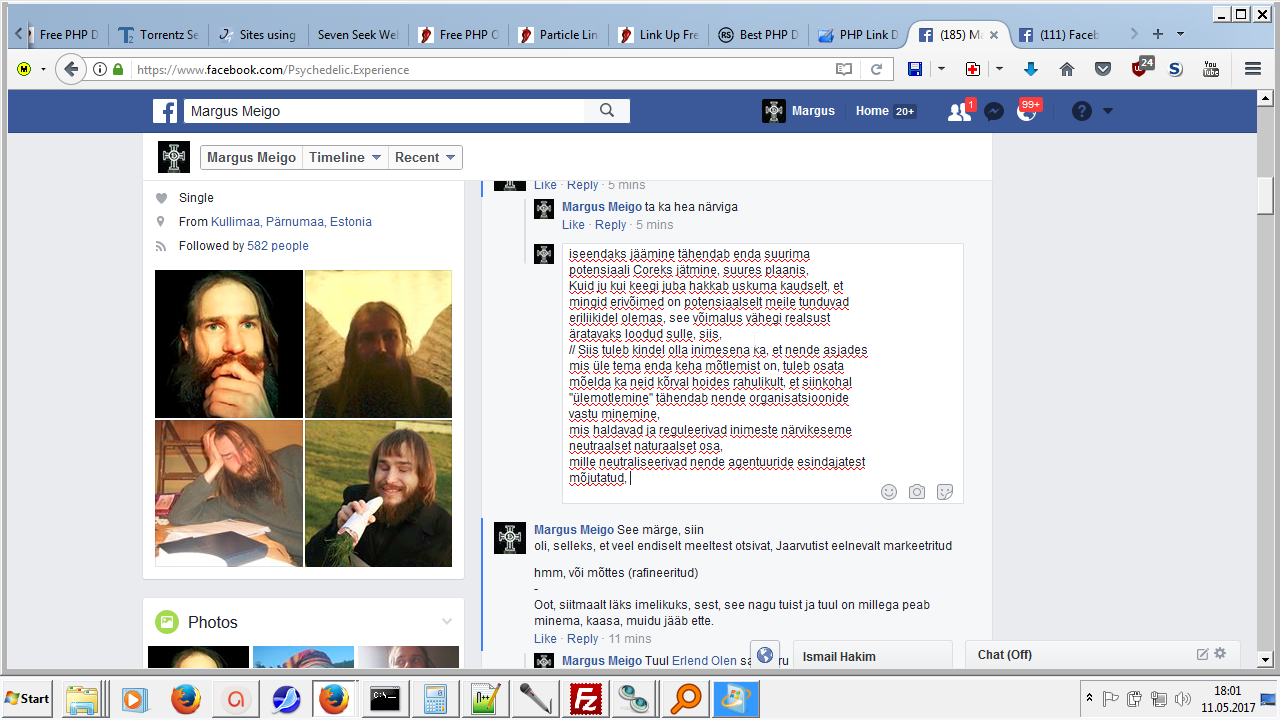Open the Notifications globe showing 99+
The image size is (1280, 720).
tap(1027, 111)
